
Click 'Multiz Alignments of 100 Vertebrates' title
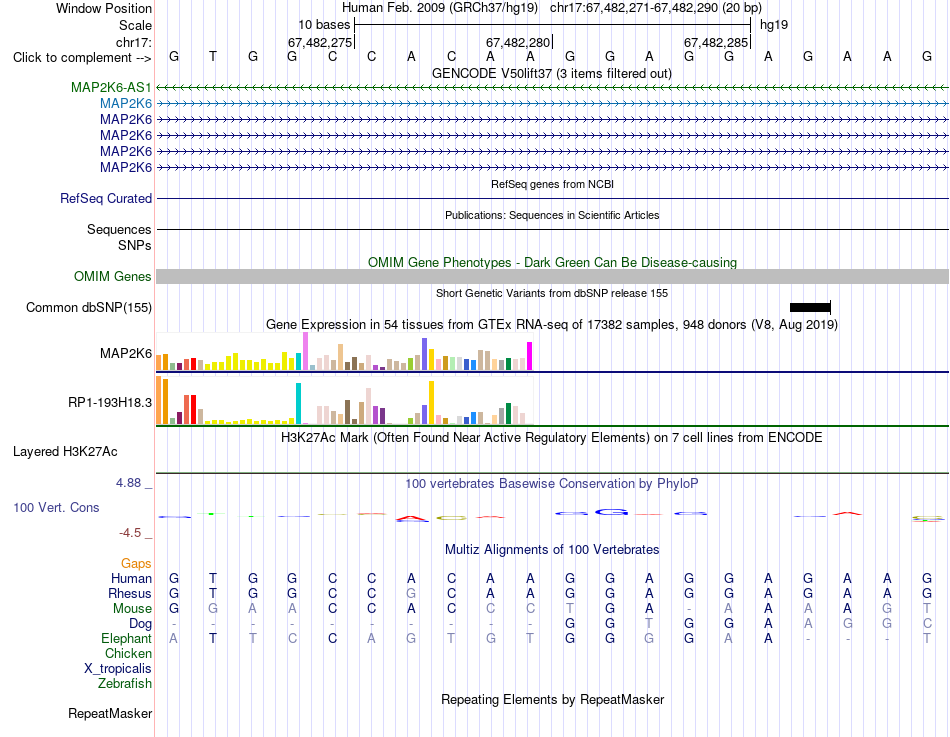point(552,550)
